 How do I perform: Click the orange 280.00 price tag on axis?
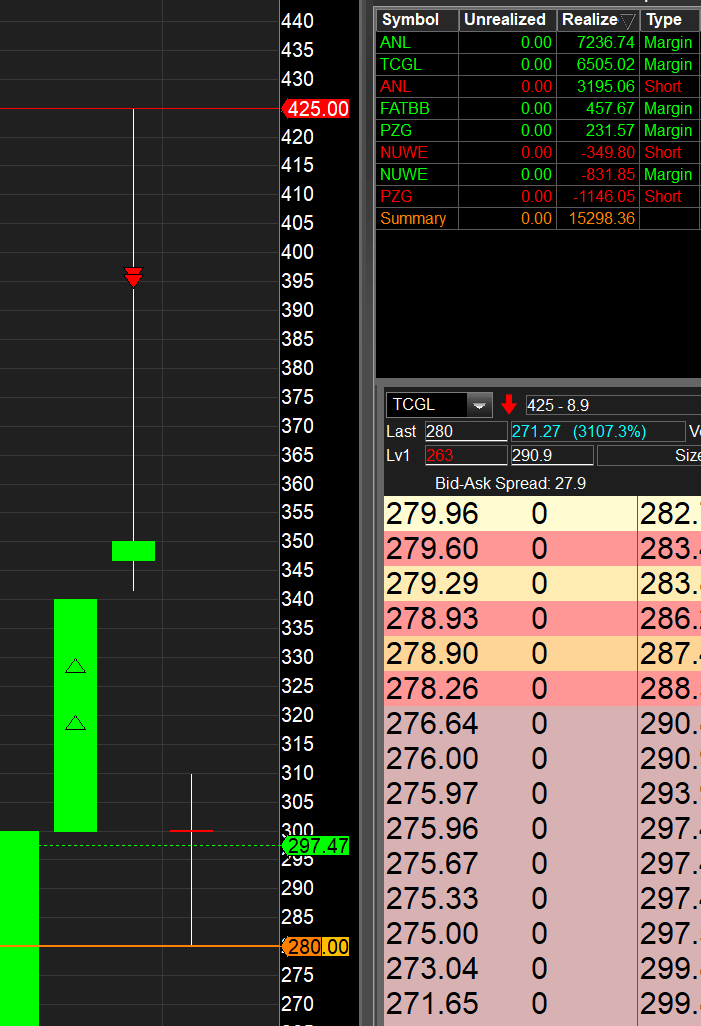pos(315,946)
